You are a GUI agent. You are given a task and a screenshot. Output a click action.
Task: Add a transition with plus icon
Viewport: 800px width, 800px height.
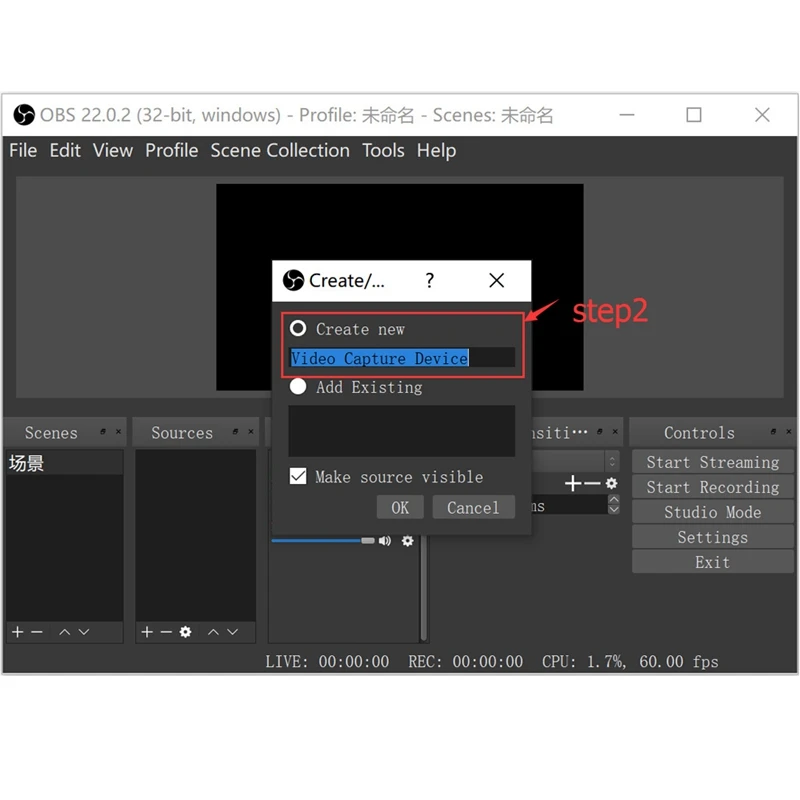pos(573,483)
